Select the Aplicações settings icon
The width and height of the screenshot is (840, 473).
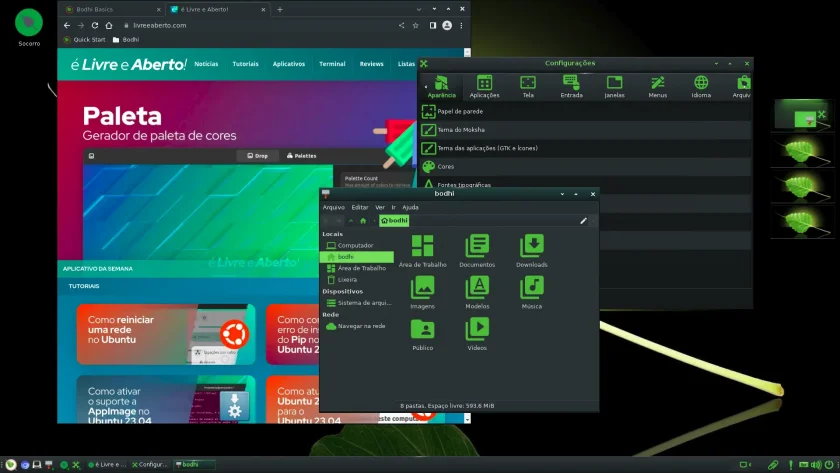(484, 86)
